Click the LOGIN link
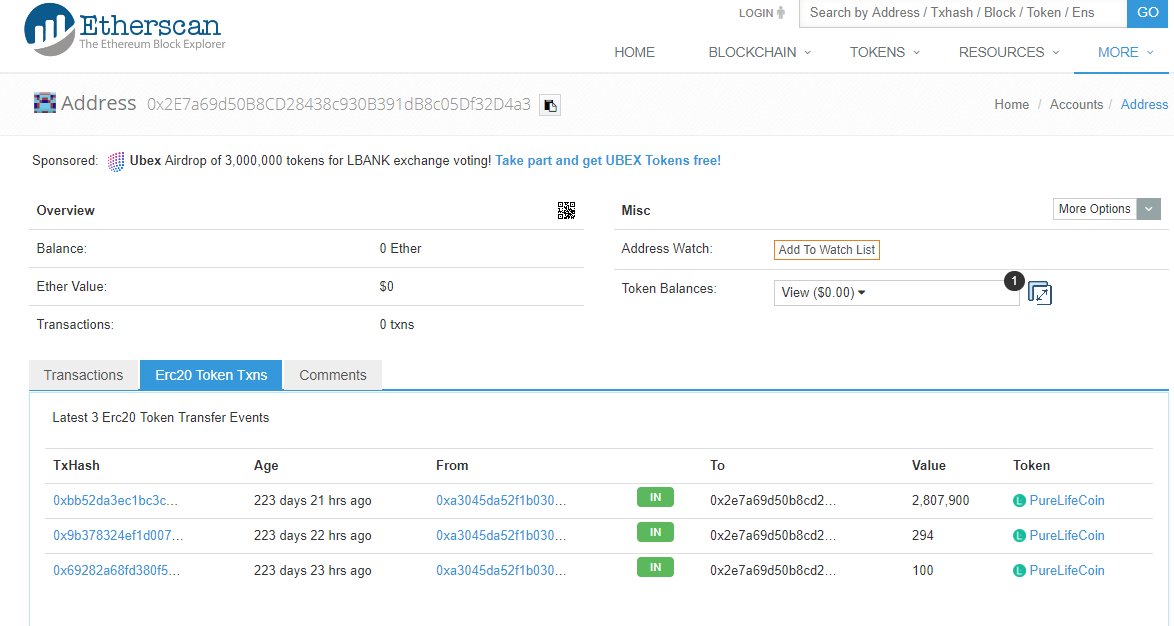 coord(755,13)
